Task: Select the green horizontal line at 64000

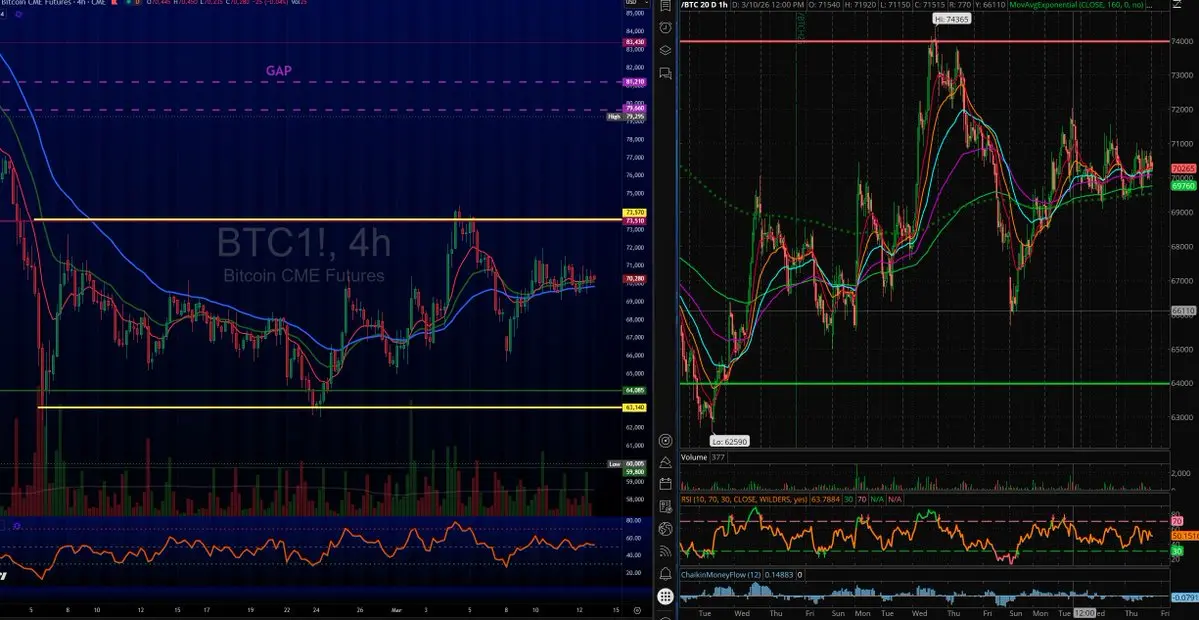Action: (924, 383)
